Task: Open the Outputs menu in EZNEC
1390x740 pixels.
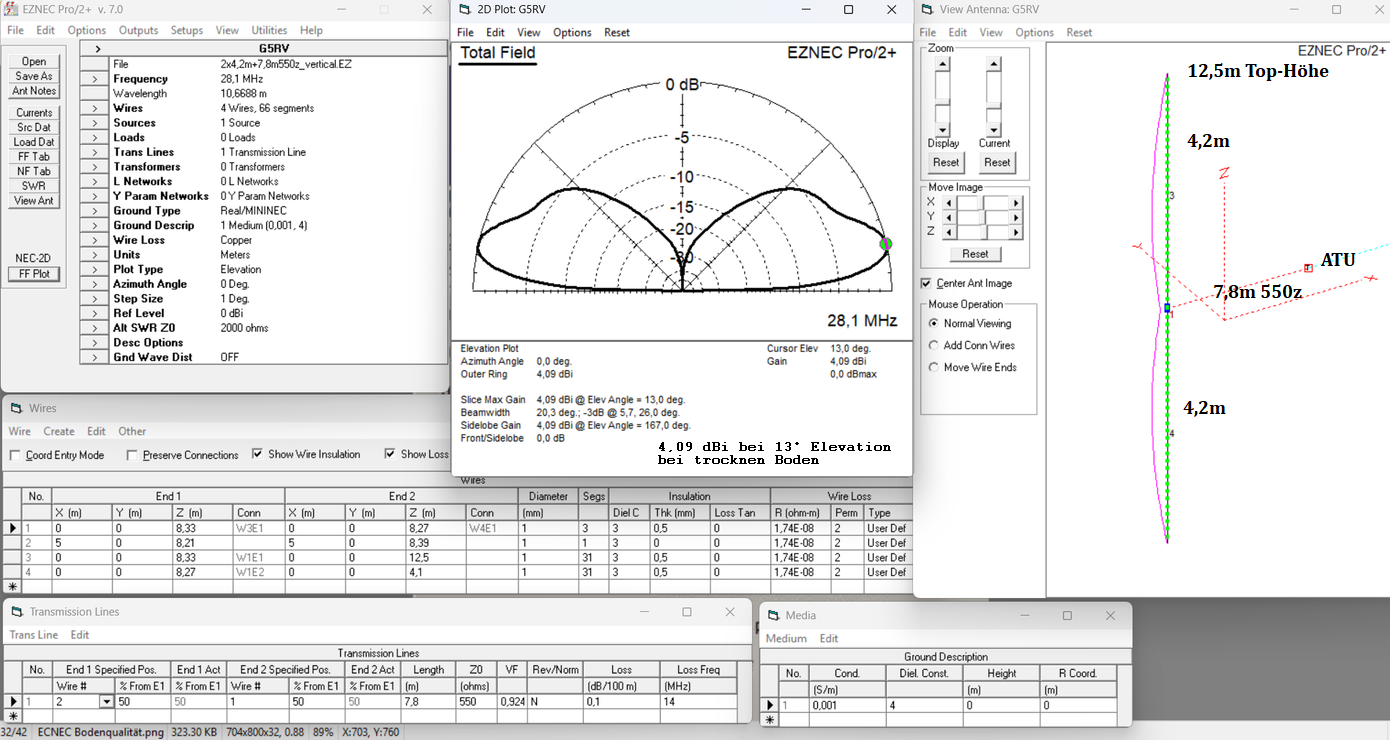Action: coord(138,31)
